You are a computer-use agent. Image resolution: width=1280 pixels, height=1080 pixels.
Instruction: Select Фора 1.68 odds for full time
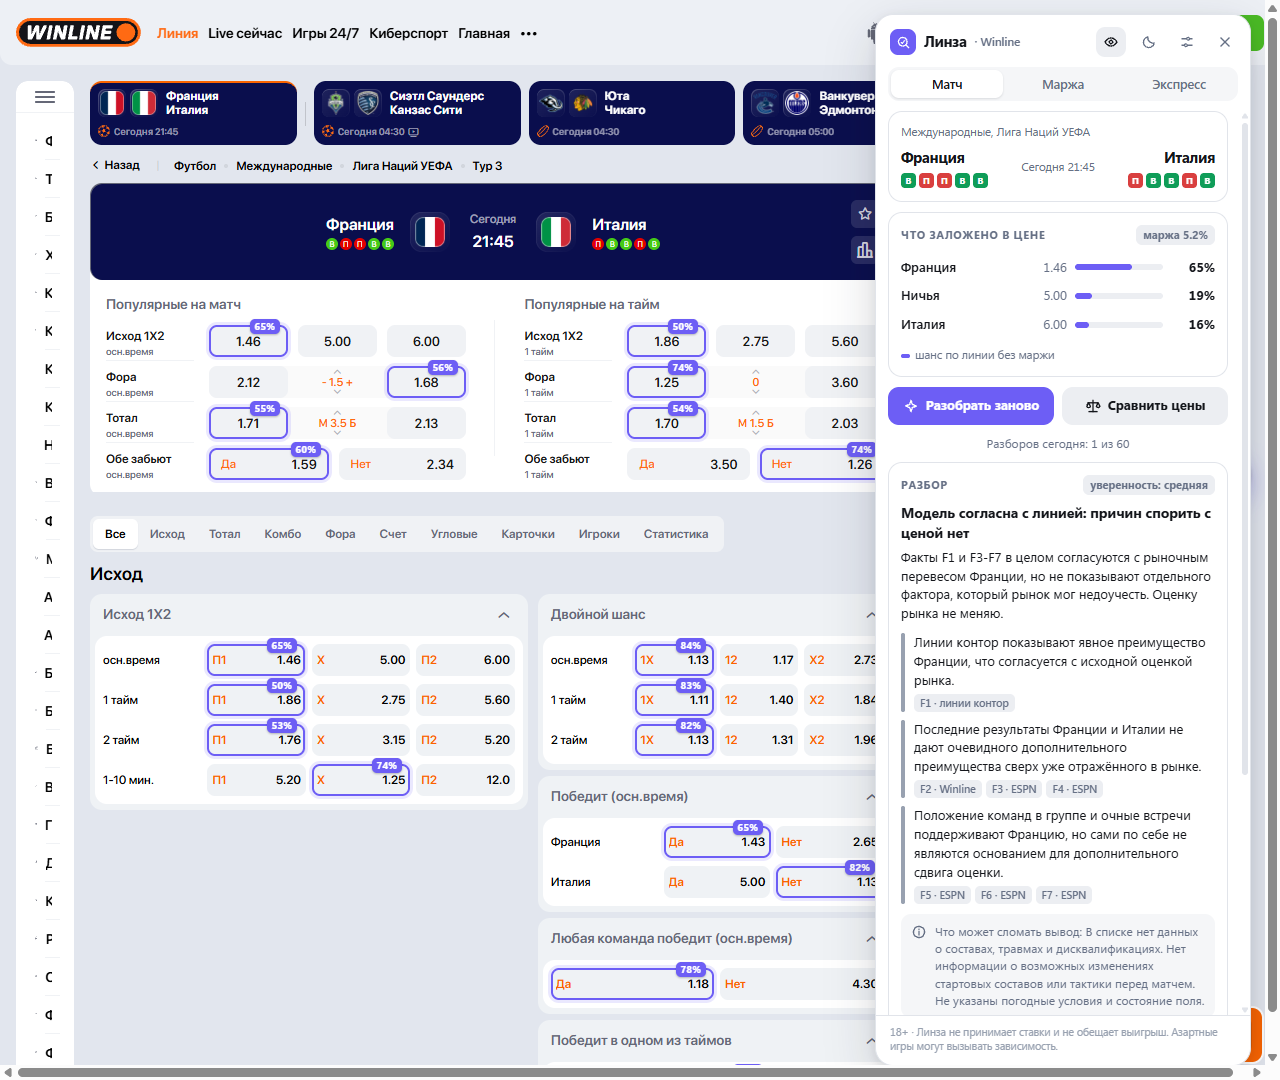[426, 382]
